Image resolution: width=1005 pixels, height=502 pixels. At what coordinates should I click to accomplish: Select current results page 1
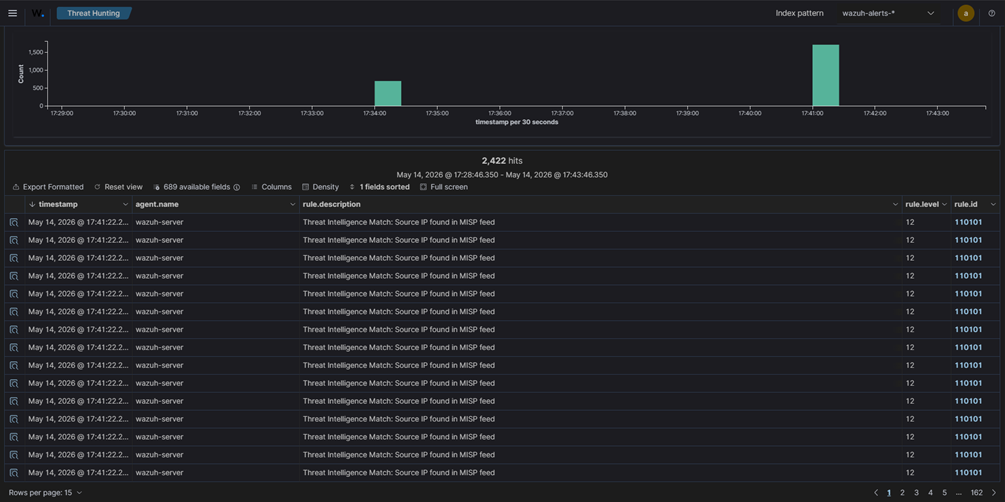coord(888,492)
